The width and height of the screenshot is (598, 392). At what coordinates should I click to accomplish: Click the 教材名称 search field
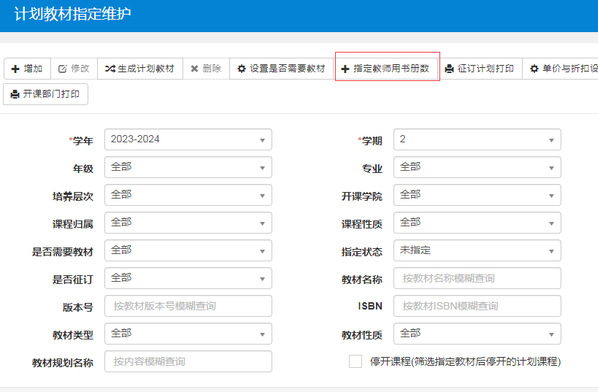click(477, 278)
